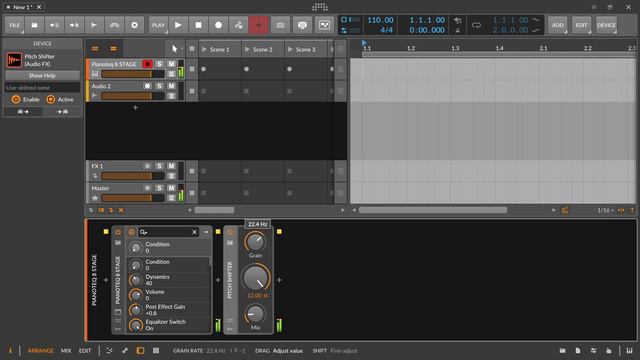Add a device after Pitch Shifter
This screenshot has width=640, height=360.
pos(279,280)
